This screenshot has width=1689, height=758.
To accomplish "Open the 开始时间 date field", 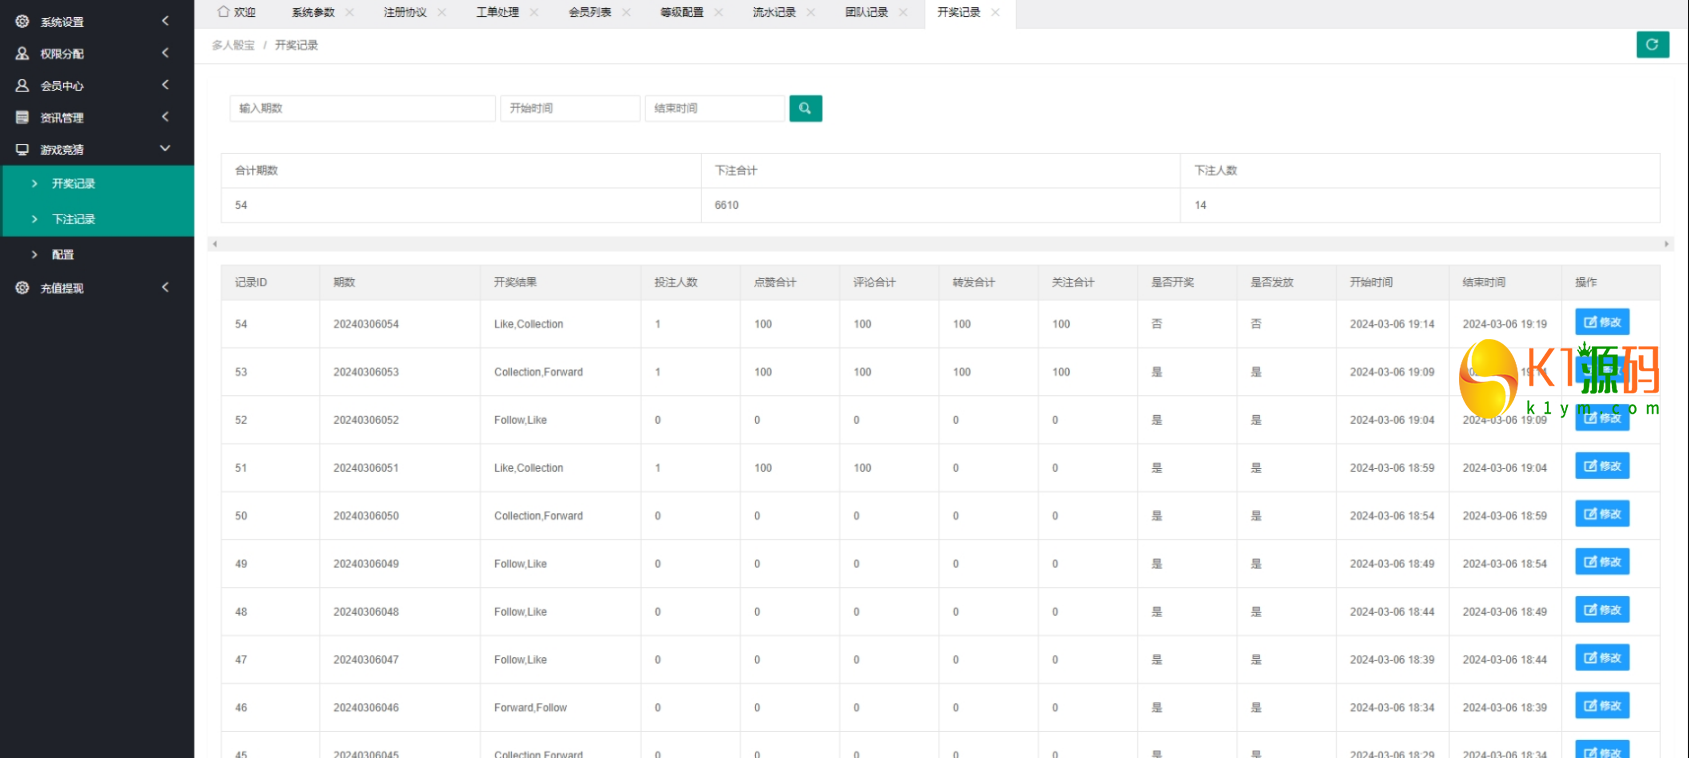I will point(569,108).
